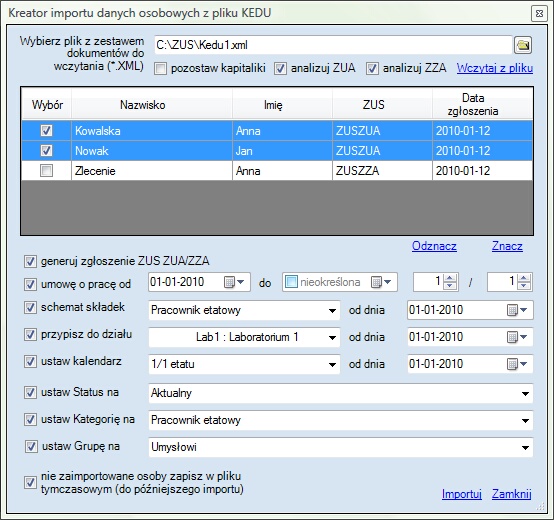Click the 'ZUSZUA' cell in Kowalska row
The height and width of the screenshot is (520, 554).
click(x=382, y=131)
